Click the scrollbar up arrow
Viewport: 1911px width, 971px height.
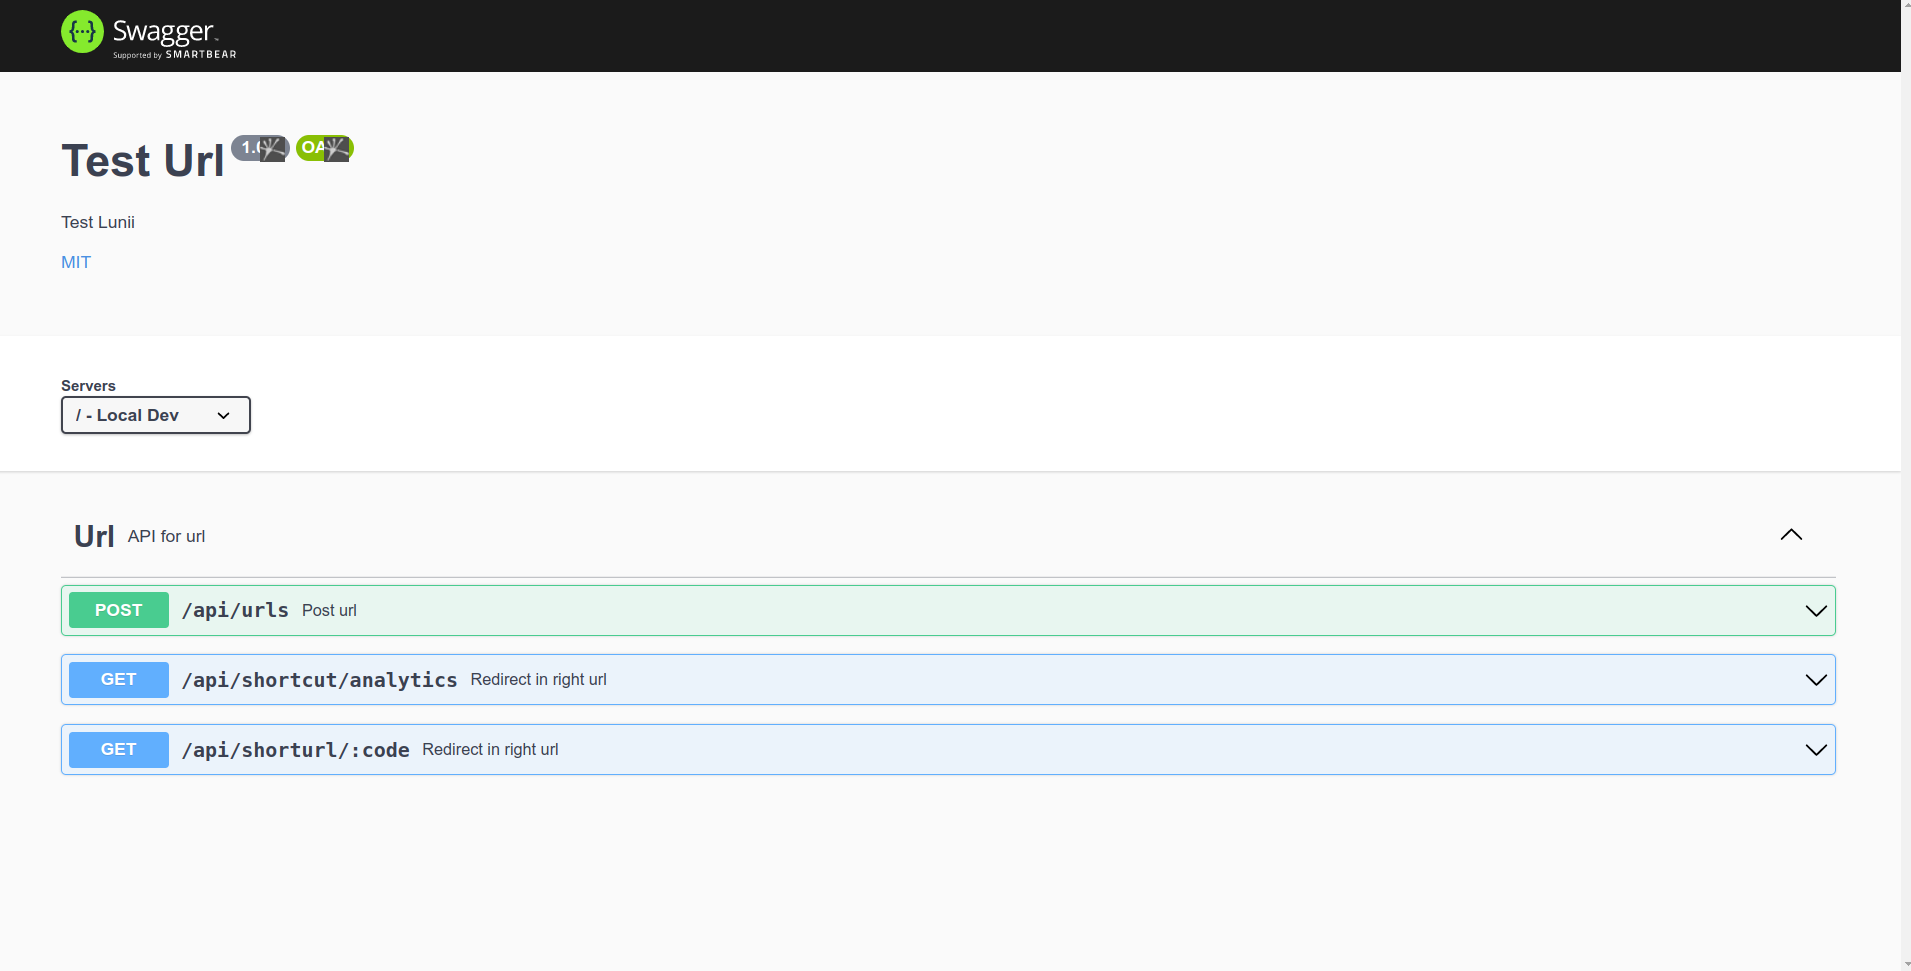pyautogui.click(x=1903, y=8)
